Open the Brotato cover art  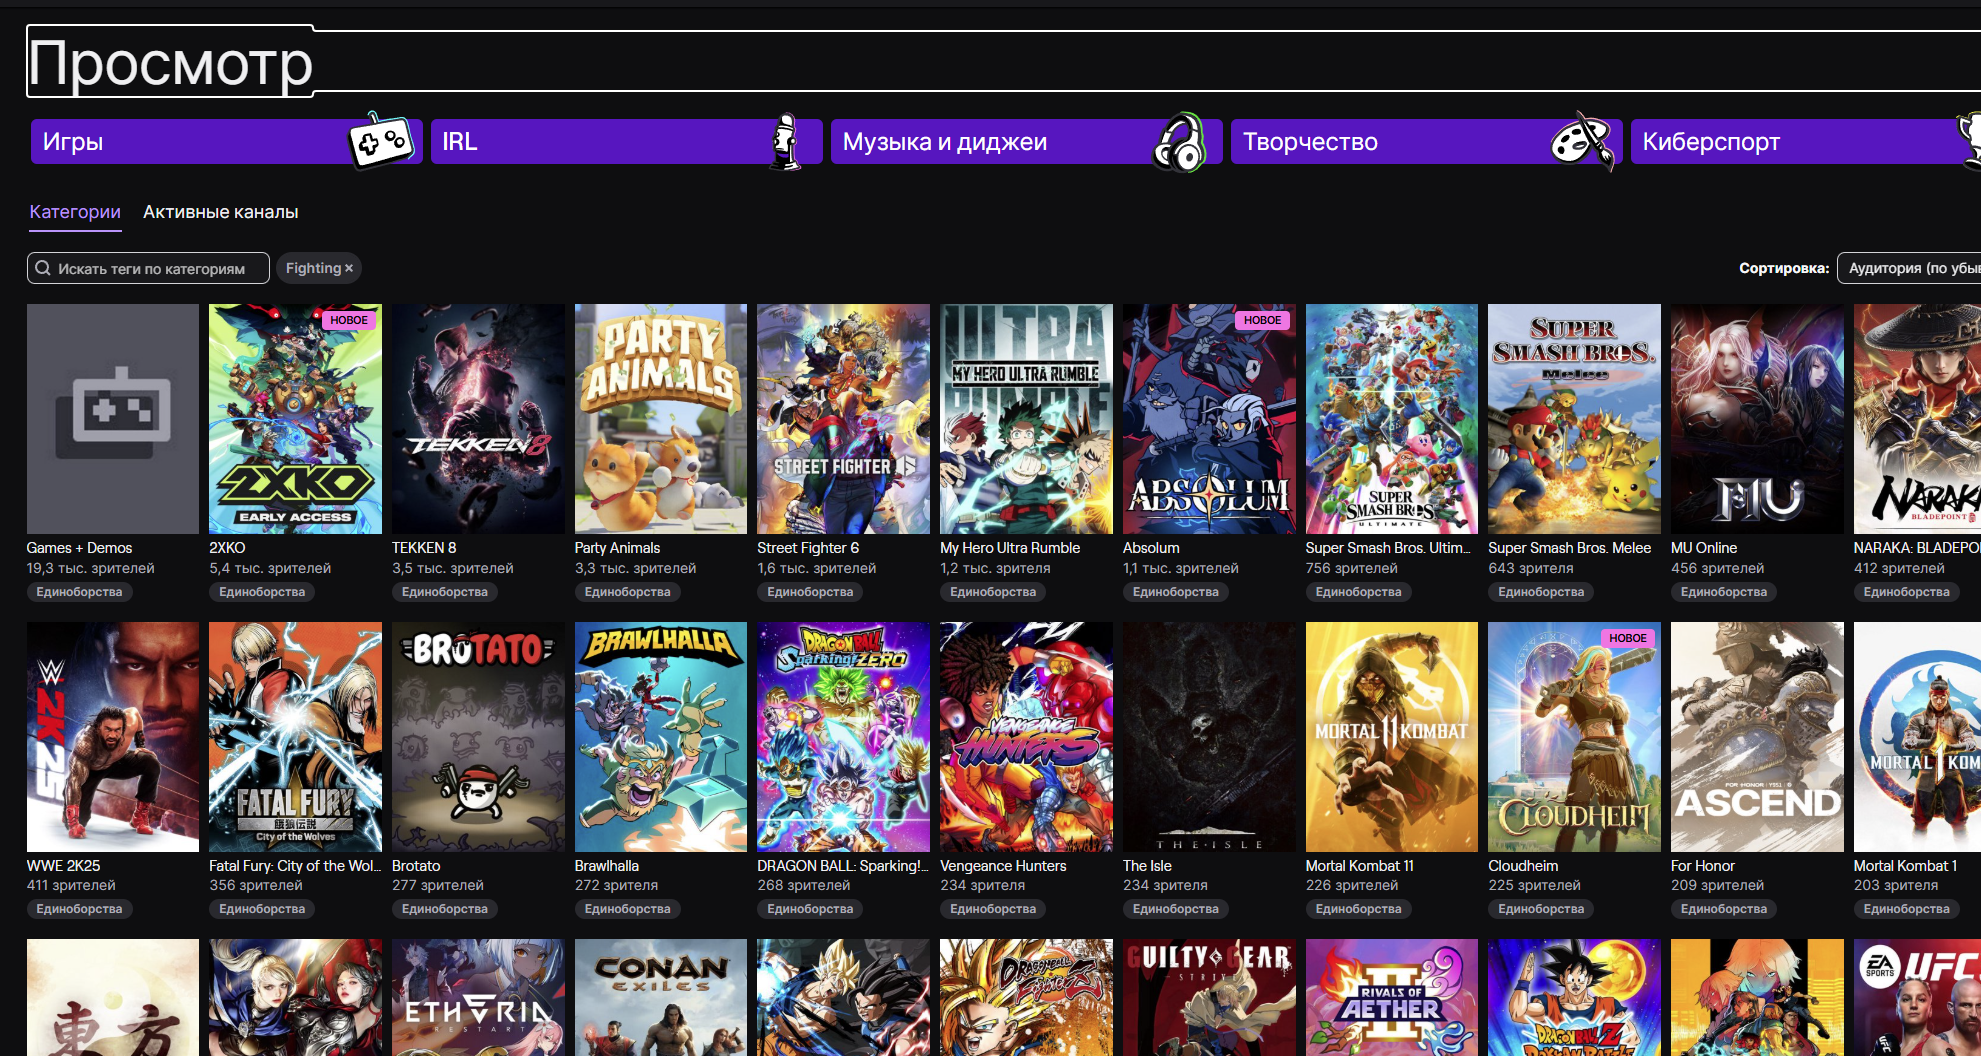coord(478,737)
